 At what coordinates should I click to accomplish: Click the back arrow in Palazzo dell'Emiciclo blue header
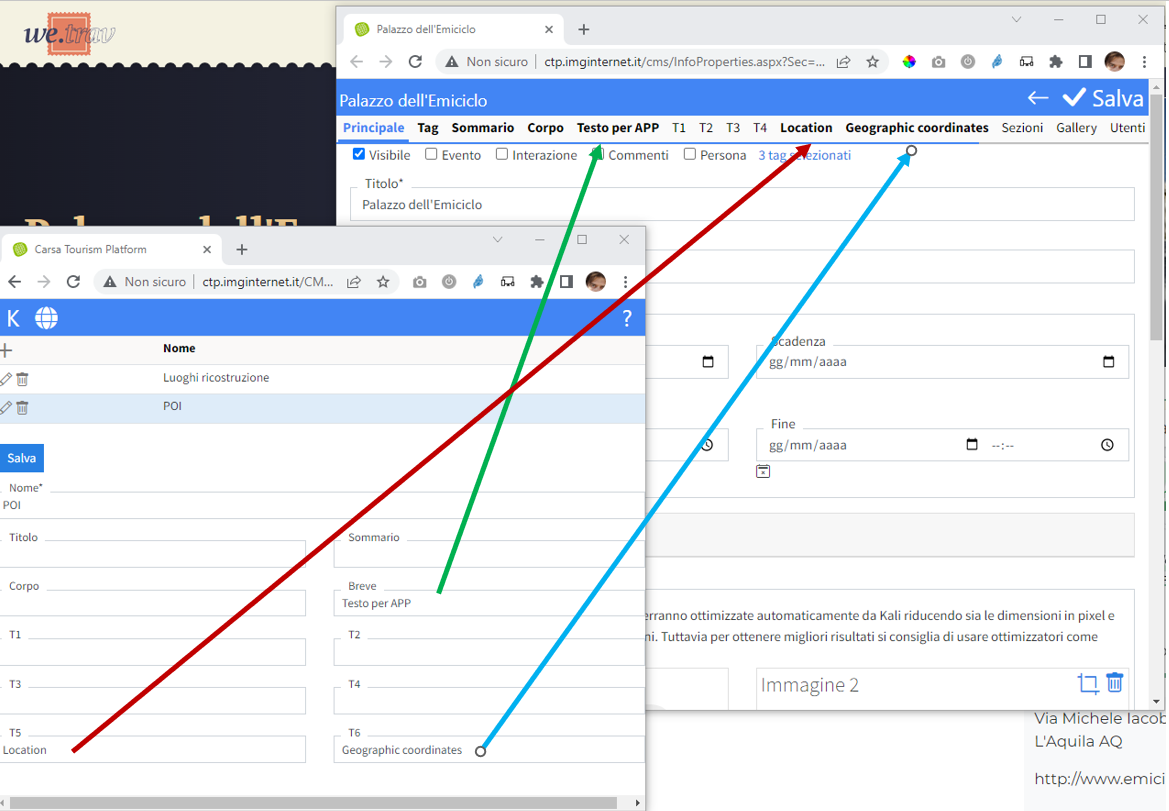(1038, 98)
